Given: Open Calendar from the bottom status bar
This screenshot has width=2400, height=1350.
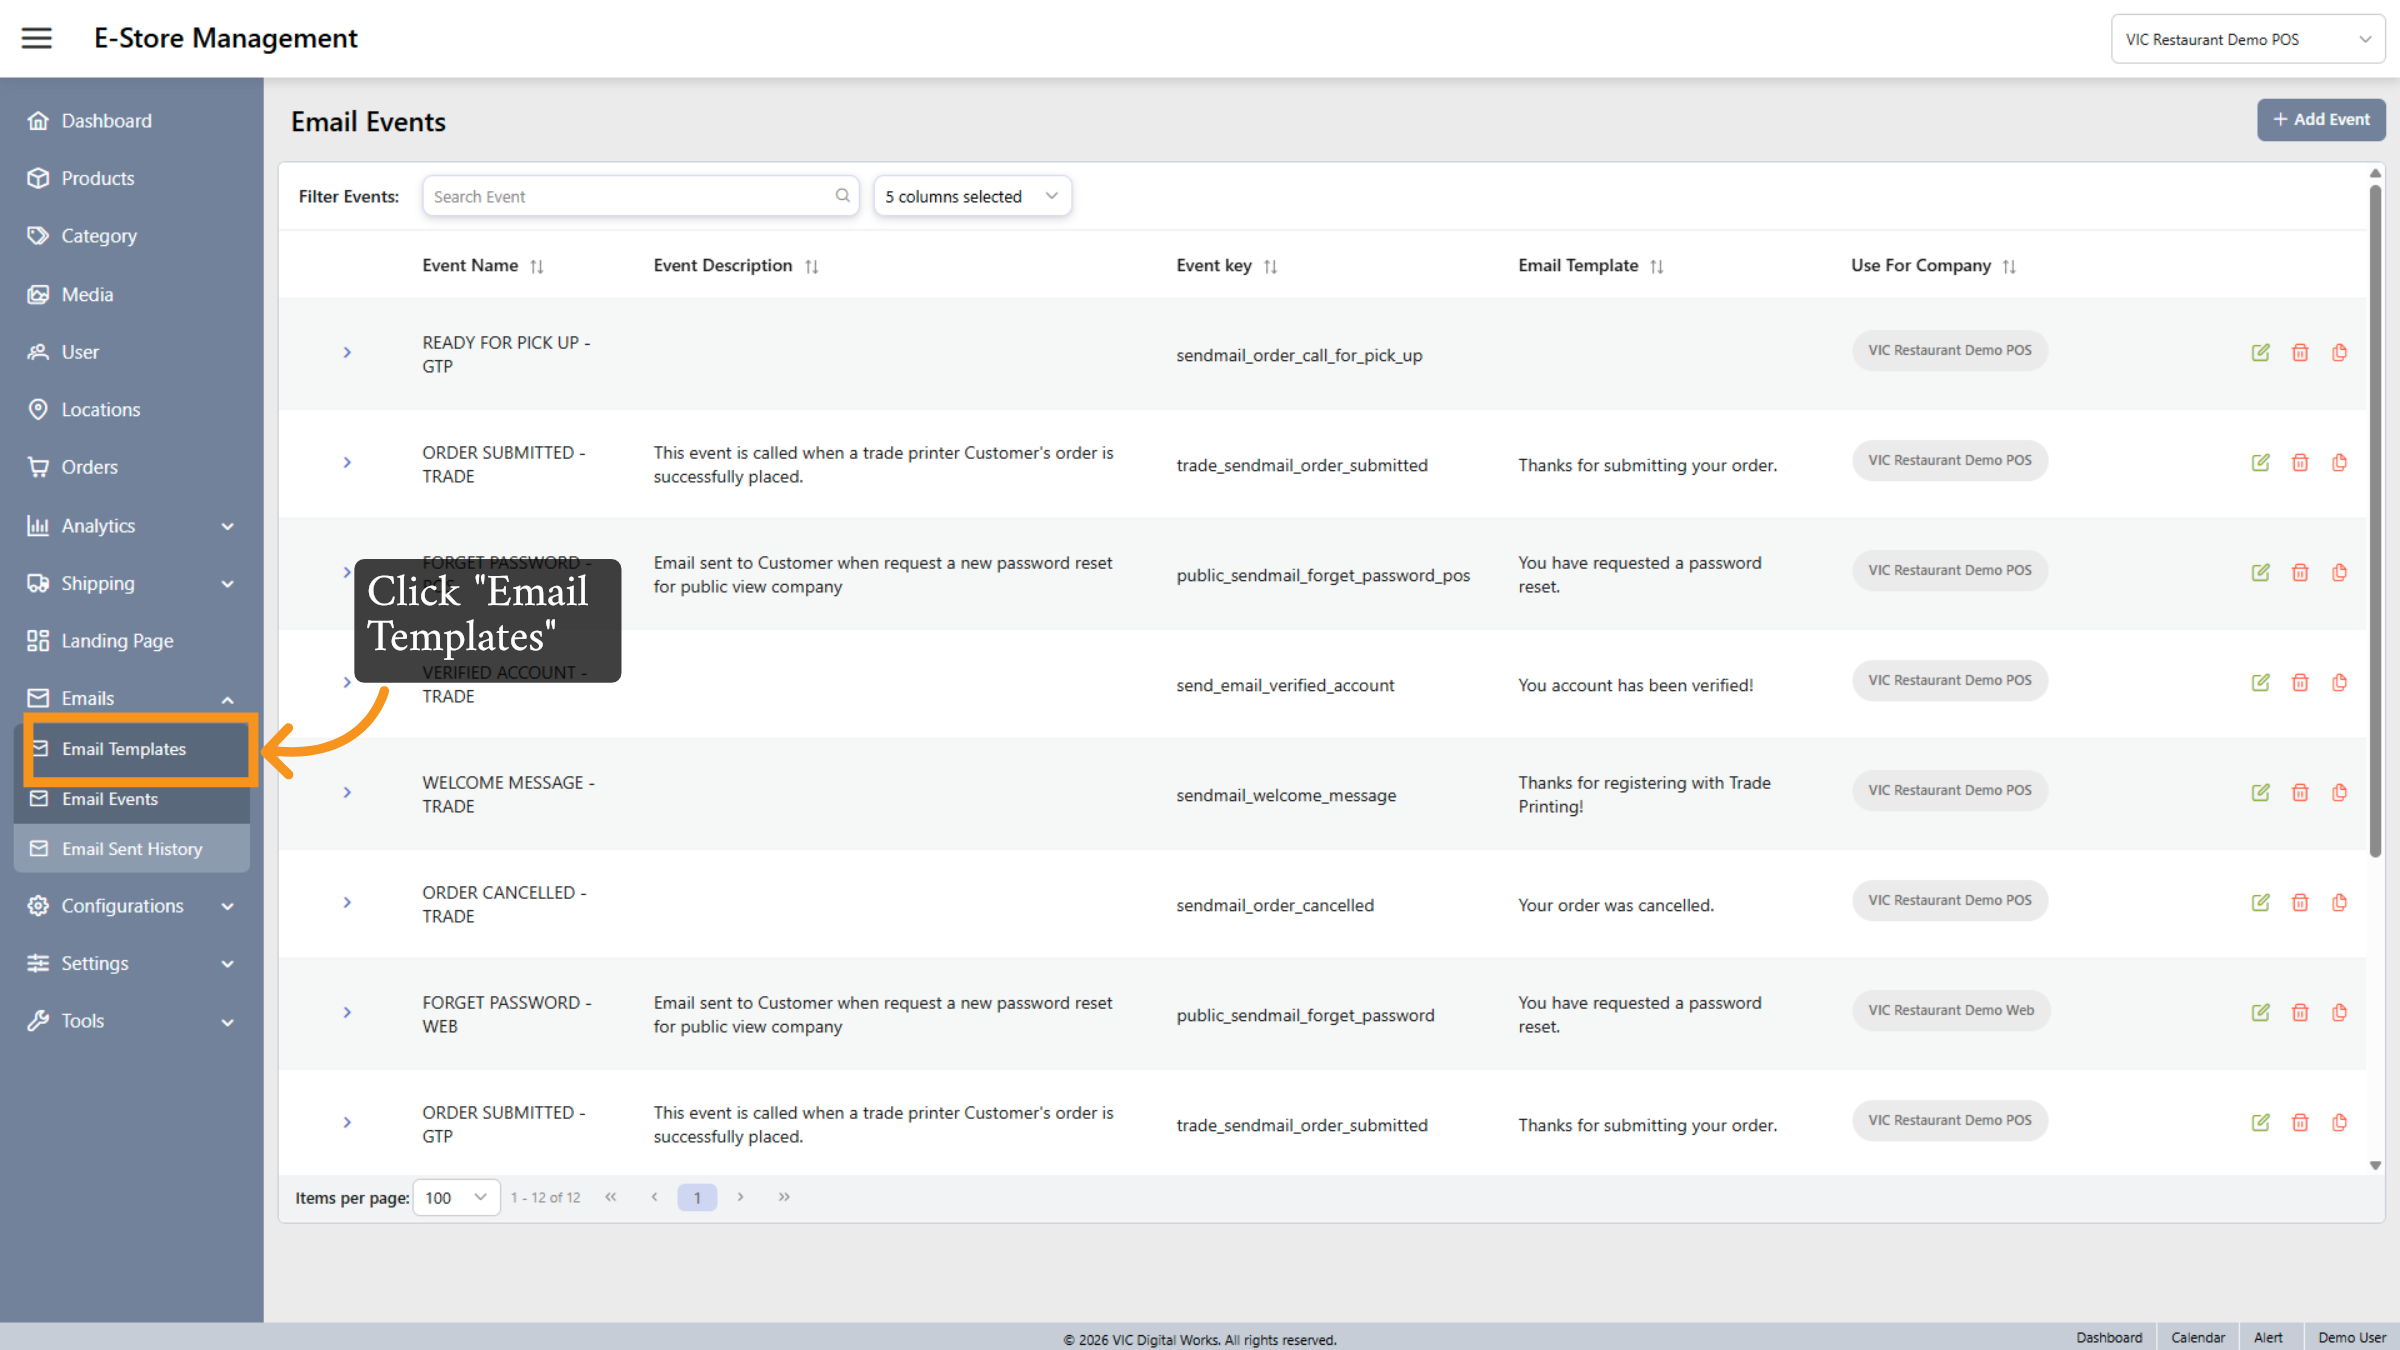Looking at the screenshot, I should [2198, 1338].
